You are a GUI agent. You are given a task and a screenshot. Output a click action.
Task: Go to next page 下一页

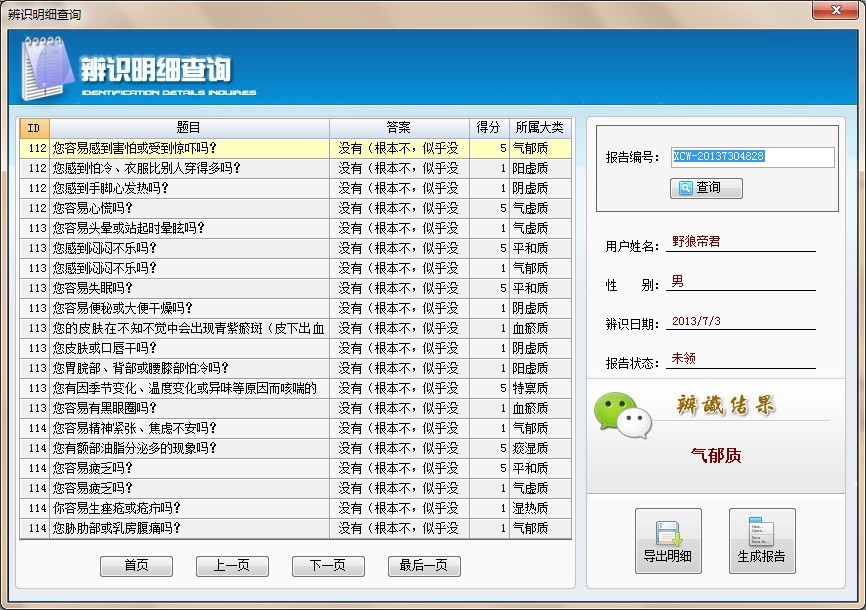tap(328, 566)
